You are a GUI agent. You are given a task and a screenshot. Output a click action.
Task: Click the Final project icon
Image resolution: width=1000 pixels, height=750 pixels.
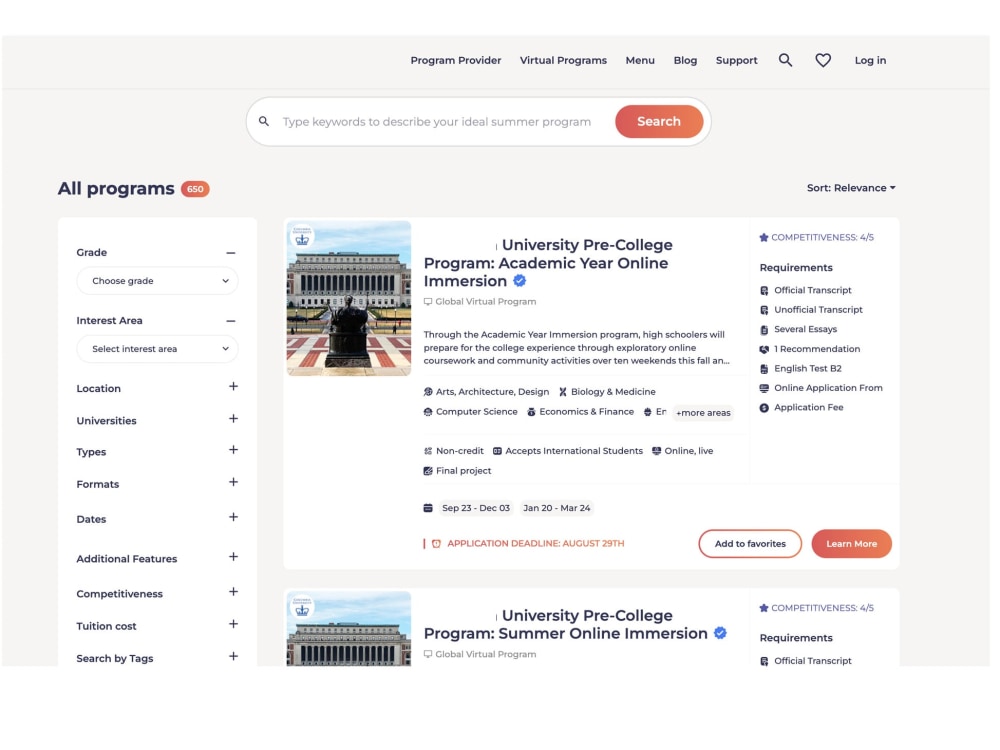coord(428,471)
